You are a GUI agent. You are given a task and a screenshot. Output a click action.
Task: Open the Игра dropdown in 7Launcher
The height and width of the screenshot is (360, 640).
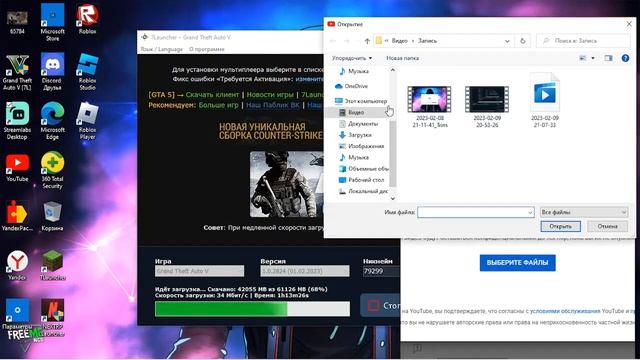199,271
